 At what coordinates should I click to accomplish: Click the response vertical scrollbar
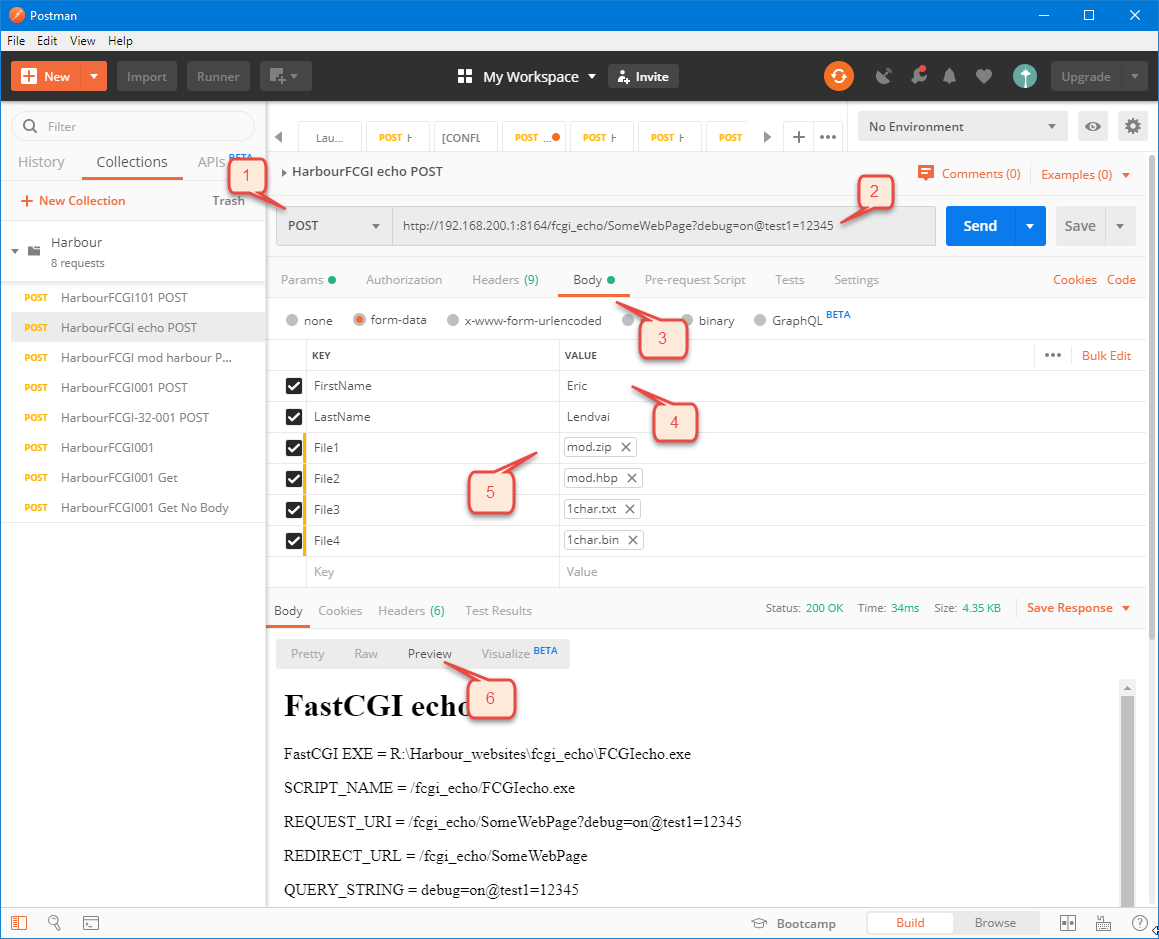(1128, 790)
